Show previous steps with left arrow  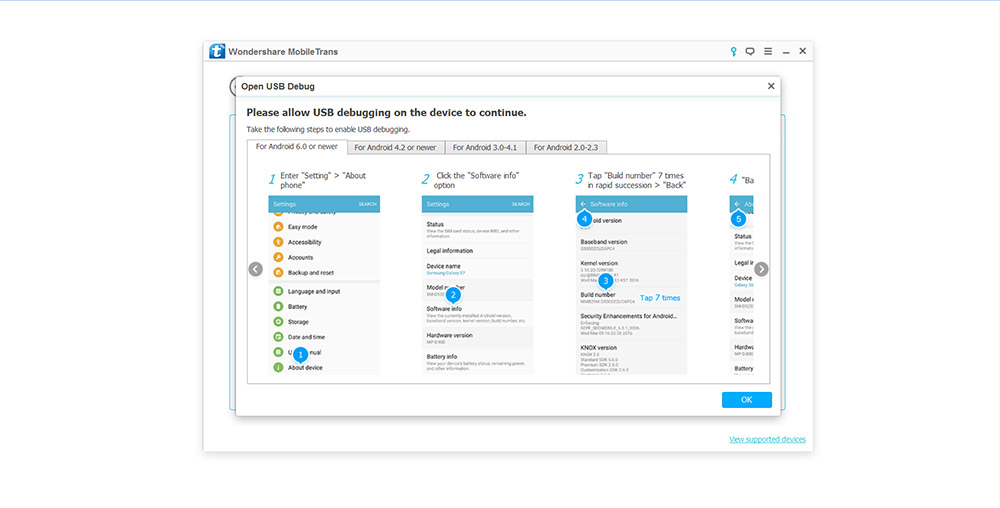click(x=256, y=270)
